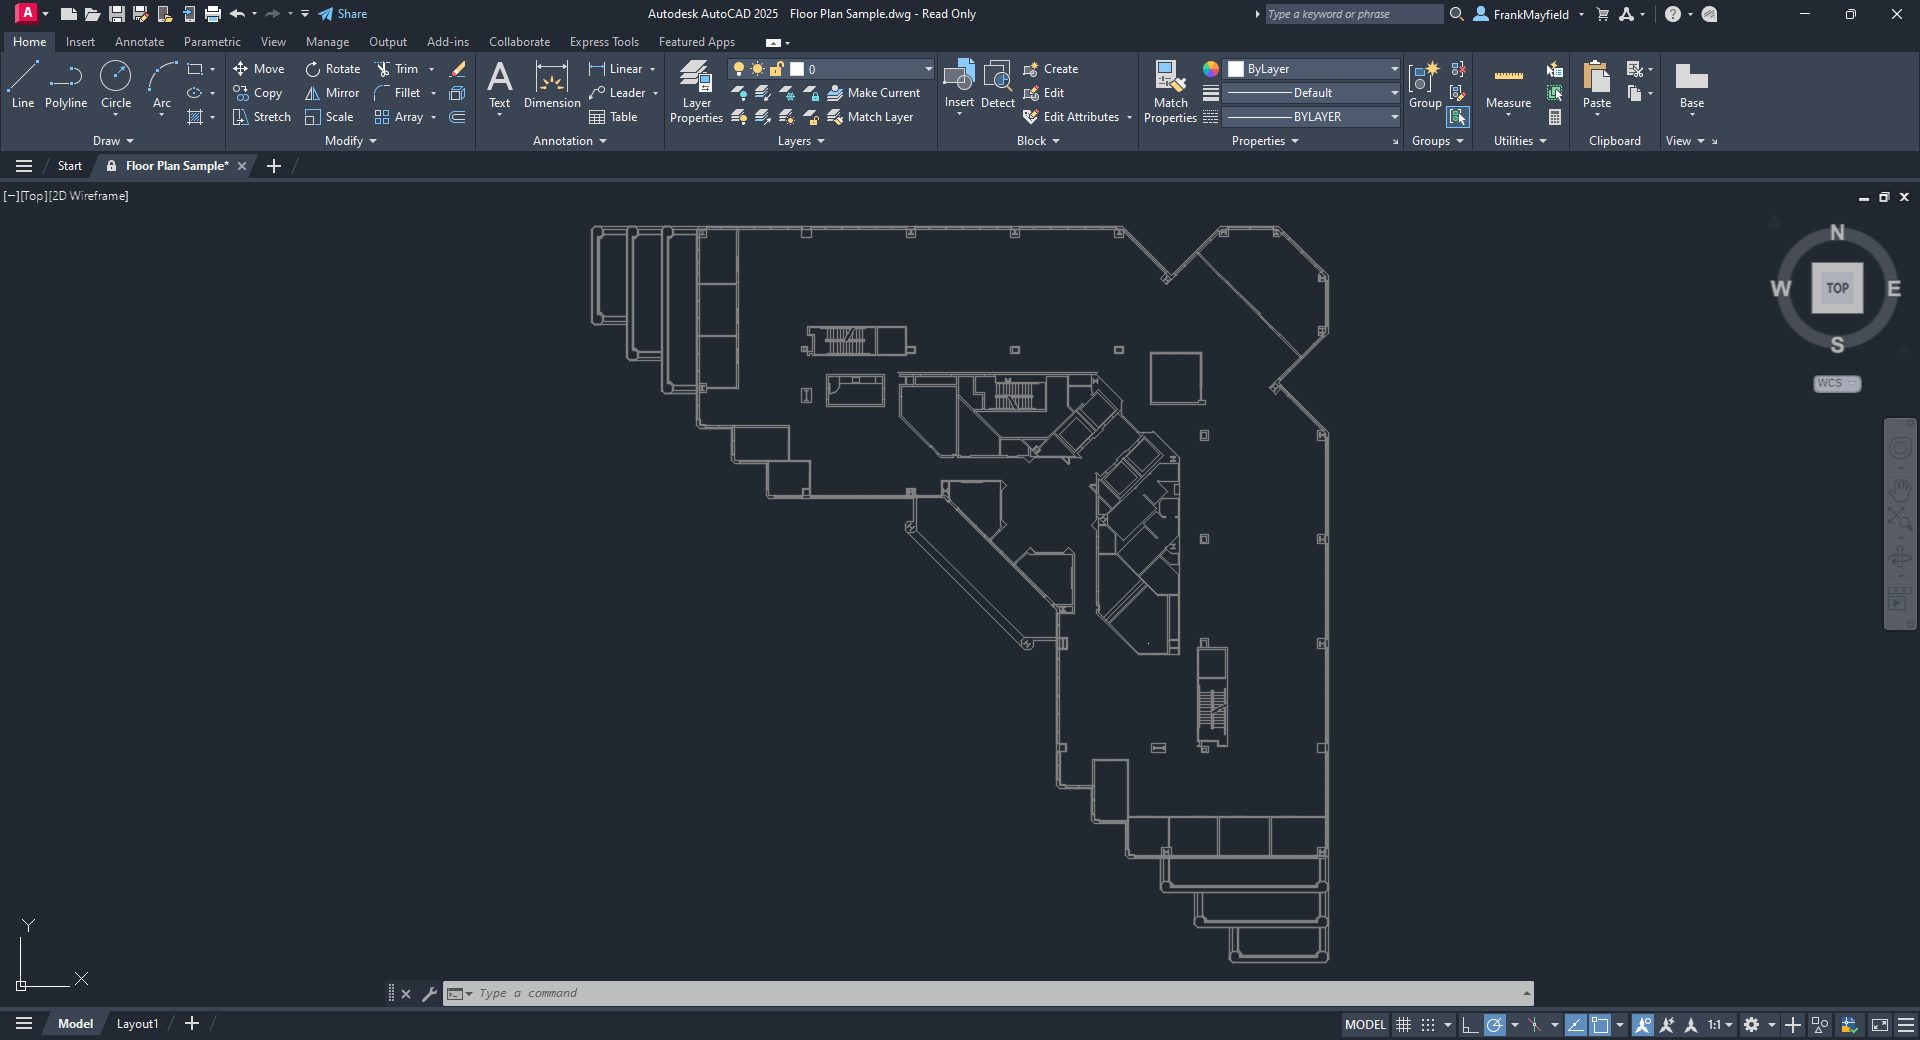
Task: Activate the Polyline tool
Action: [66, 85]
